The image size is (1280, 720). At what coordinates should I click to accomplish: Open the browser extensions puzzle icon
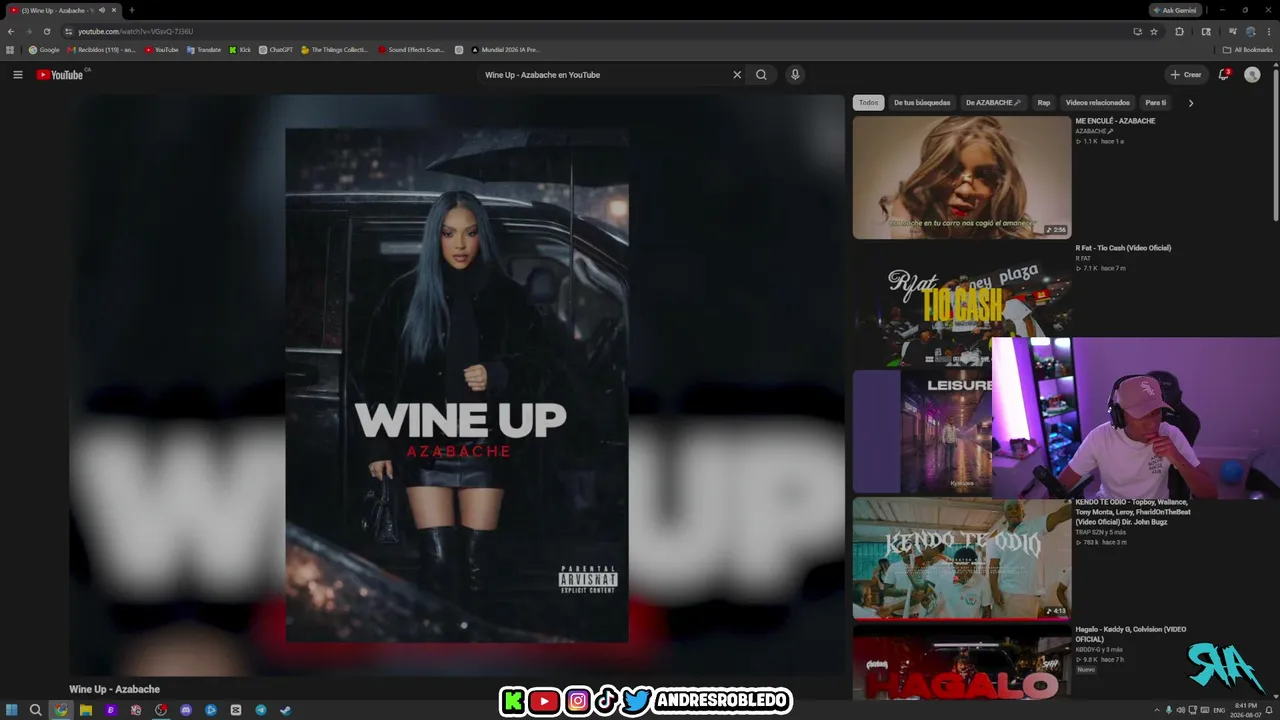point(1179,31)
